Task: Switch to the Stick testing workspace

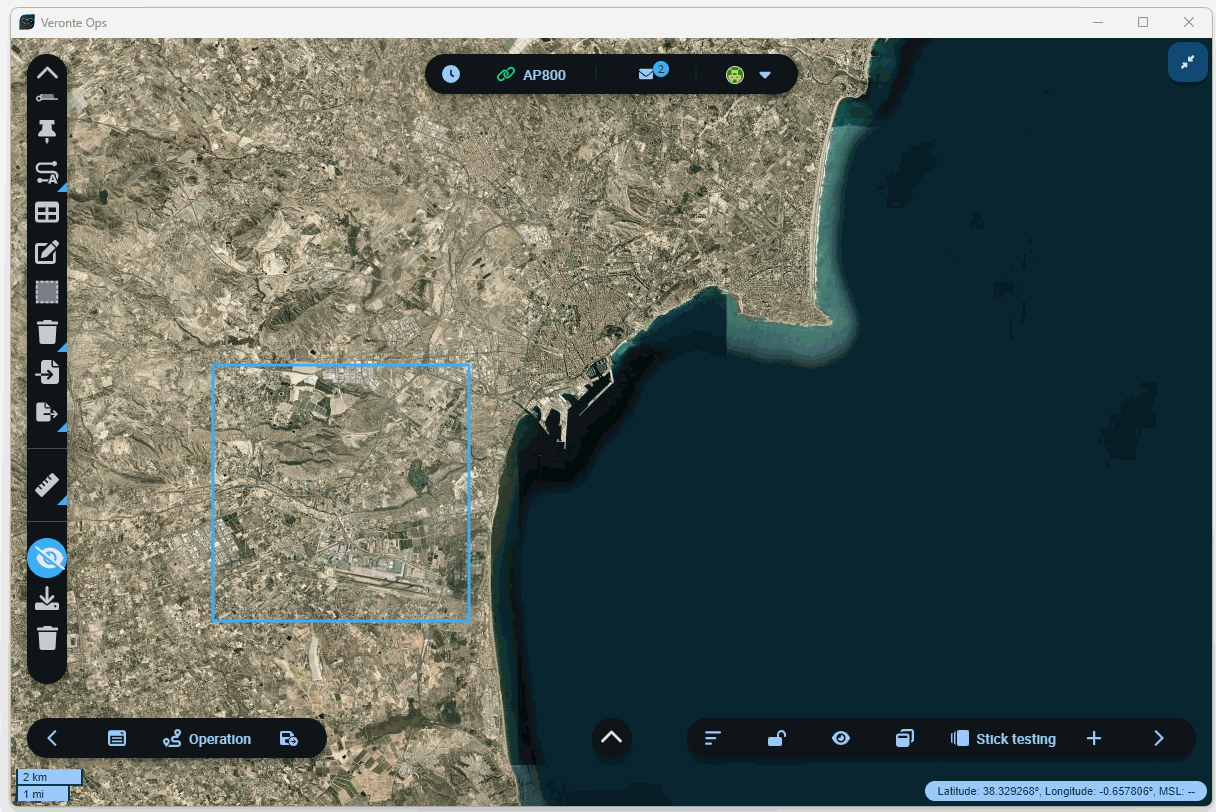Action: [x=1003, y=739]
